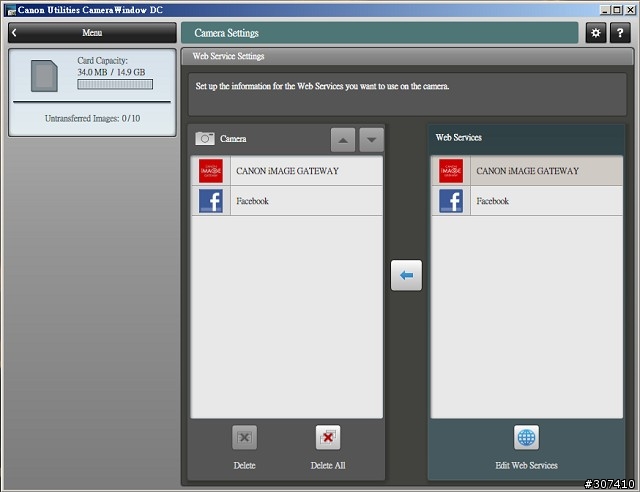Image resolution: width=640 pixels, height=492 pixels.
Task: Click the Facebook logo in the Camera list
Action: click(x=211, y=201)
